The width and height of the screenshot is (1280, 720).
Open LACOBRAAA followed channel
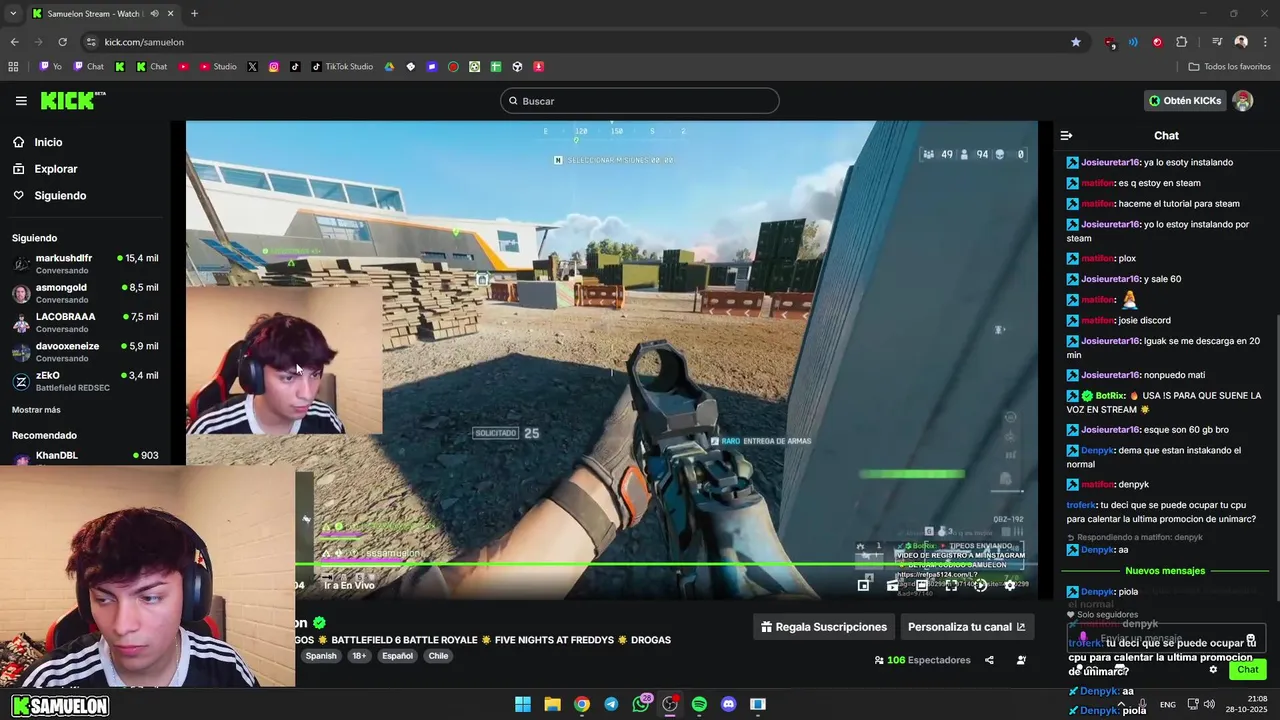point(85,322)
